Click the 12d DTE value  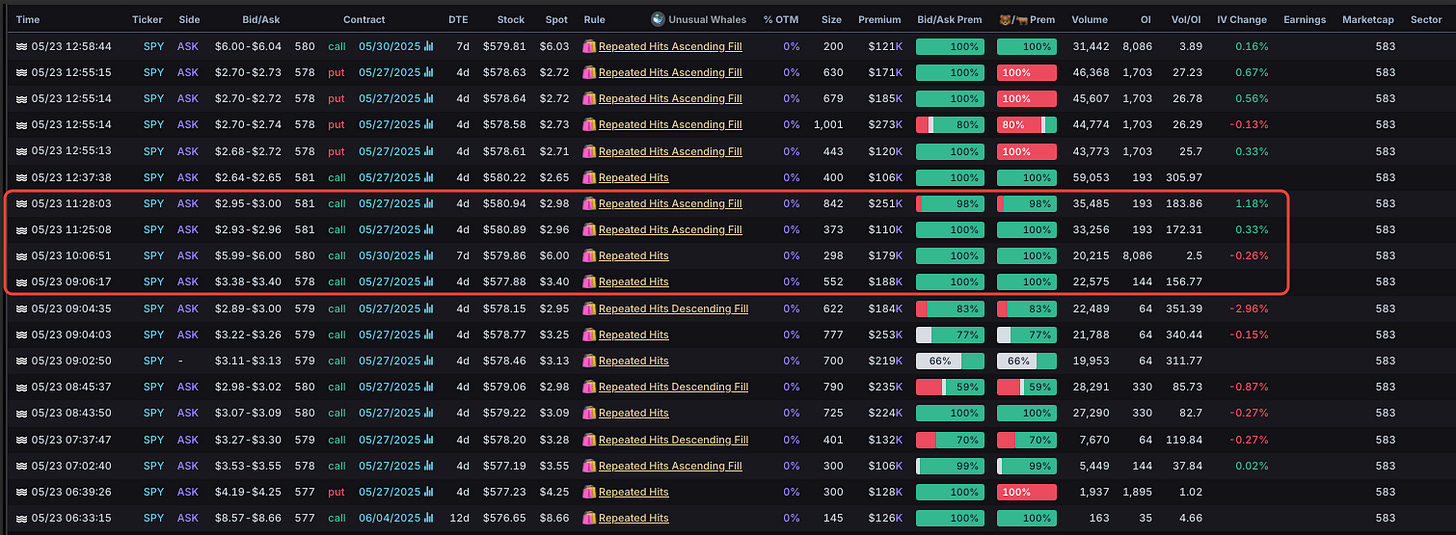click(462, 518)
